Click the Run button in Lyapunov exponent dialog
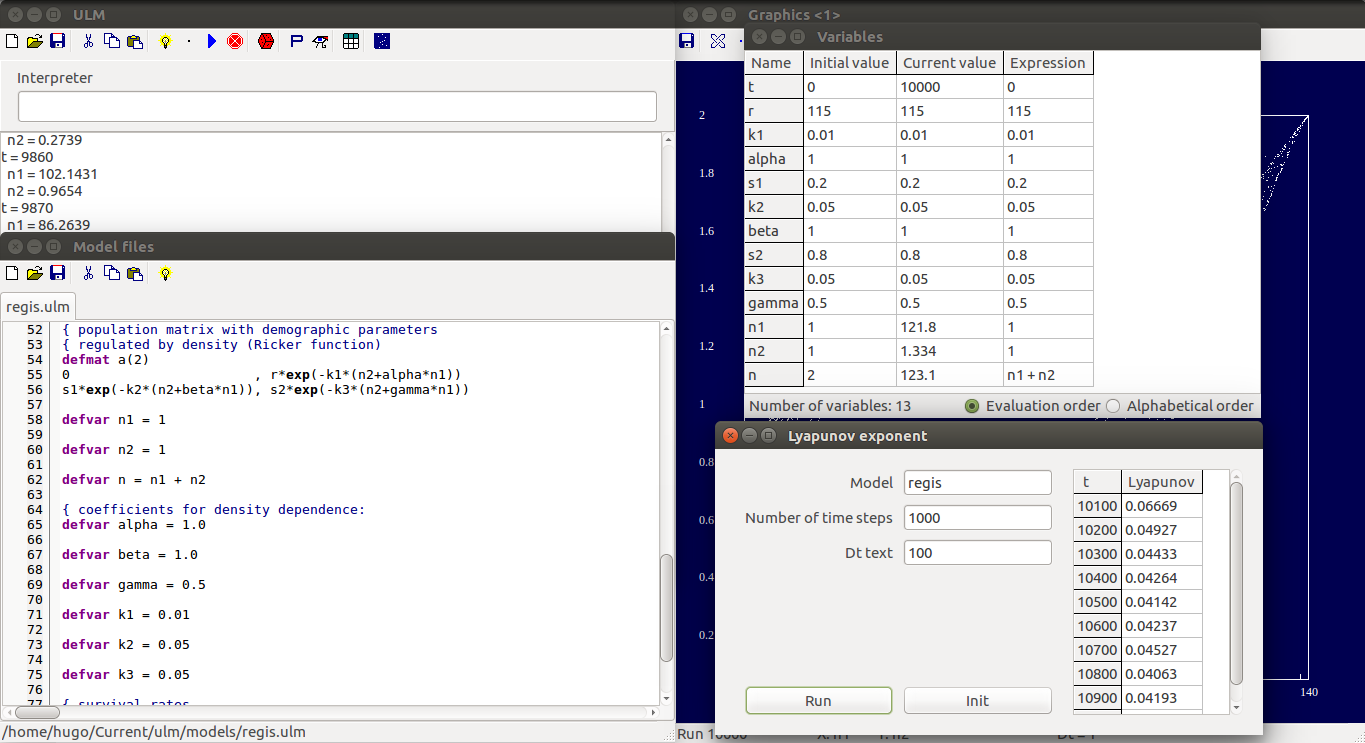 pyautogui.click(x=818, y=701)
